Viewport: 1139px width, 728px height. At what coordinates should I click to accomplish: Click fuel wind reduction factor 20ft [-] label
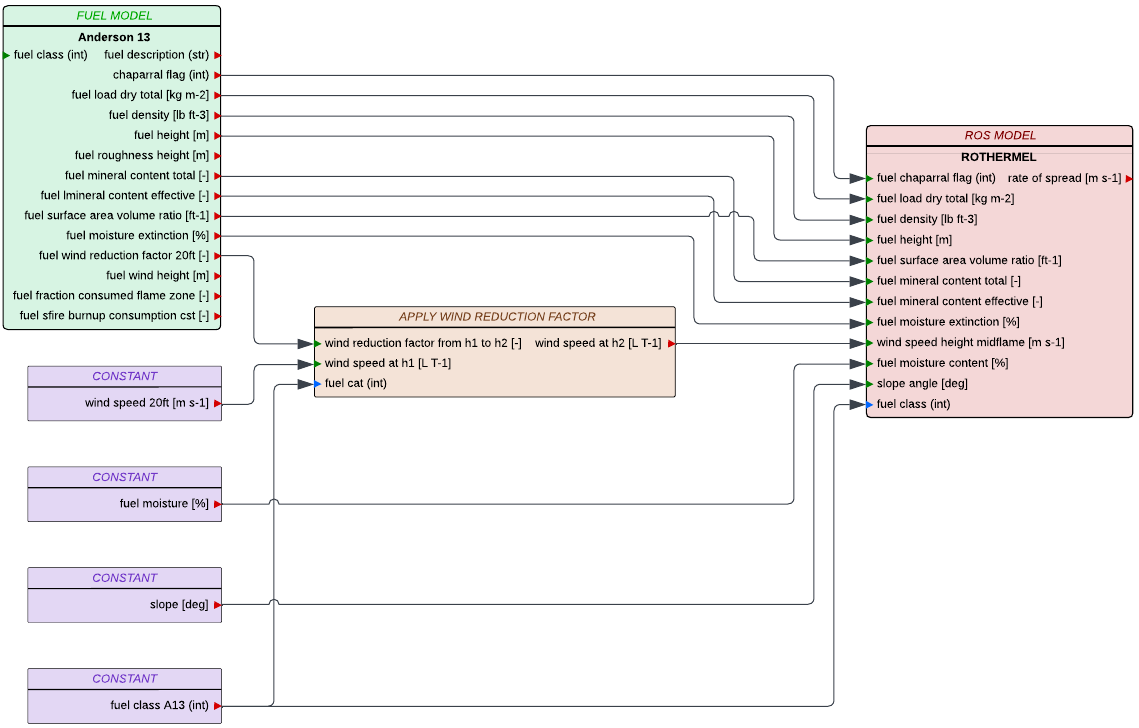tap(124, 256)
